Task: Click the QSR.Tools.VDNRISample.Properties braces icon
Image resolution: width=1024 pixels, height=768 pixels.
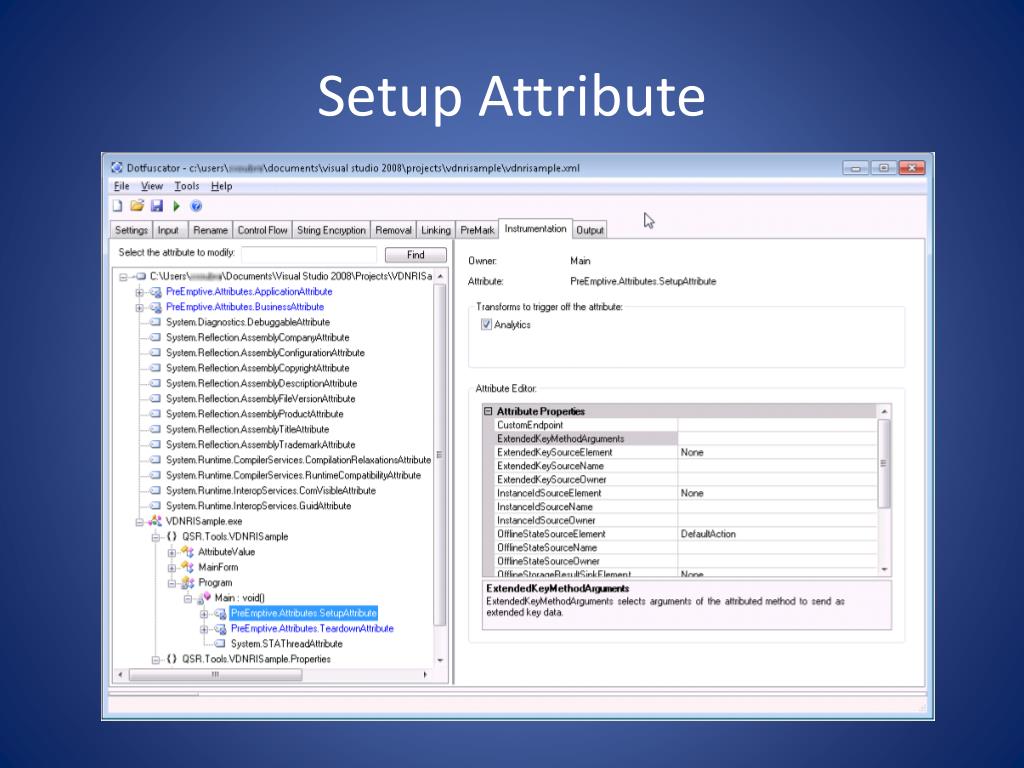Action: pos(171,659)
